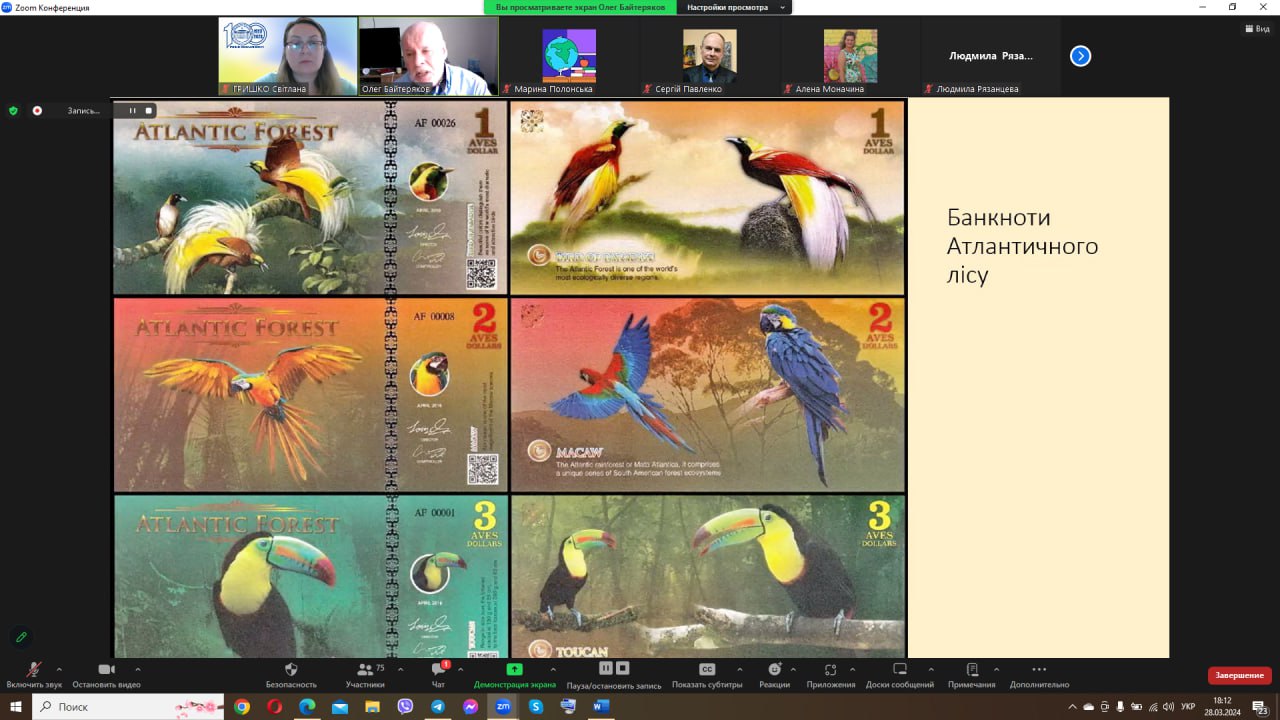The height and width of the screenshot is (720, 1280).
Task: Expand audio options arrow next to microphone
Action: pos(59,669)
